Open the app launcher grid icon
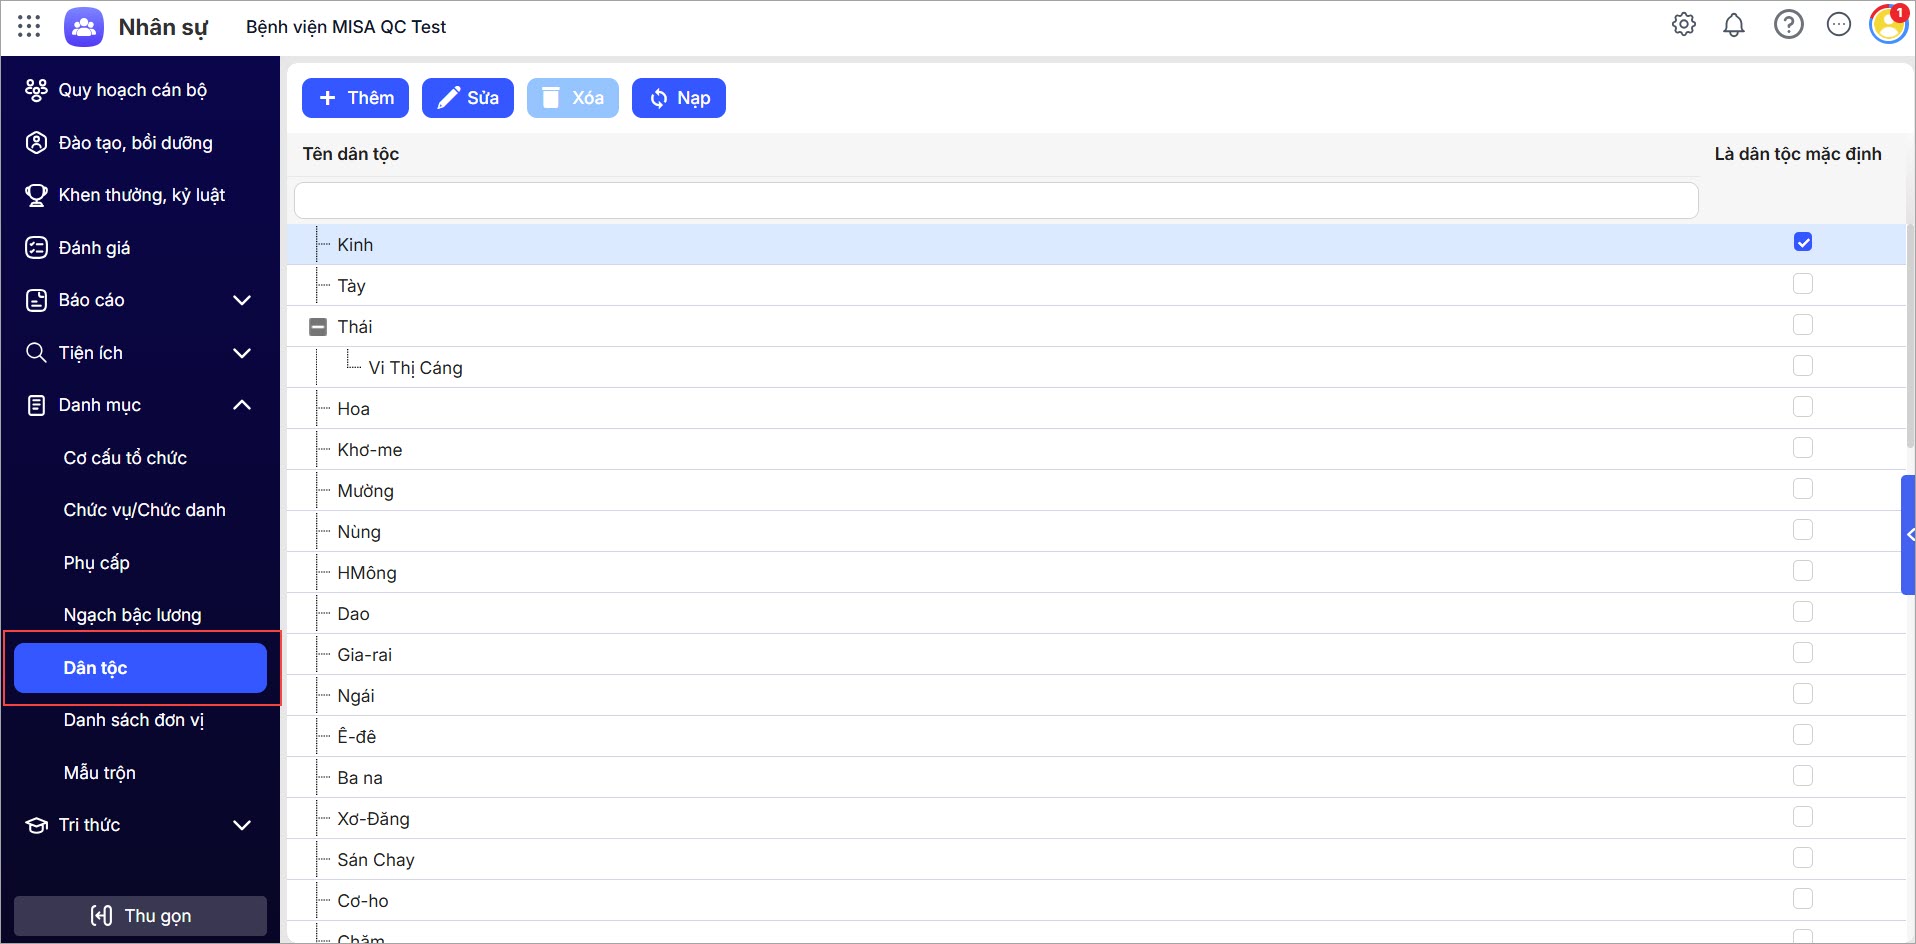This screenshot has height=944, width=1916. click(x=29, y=27)
